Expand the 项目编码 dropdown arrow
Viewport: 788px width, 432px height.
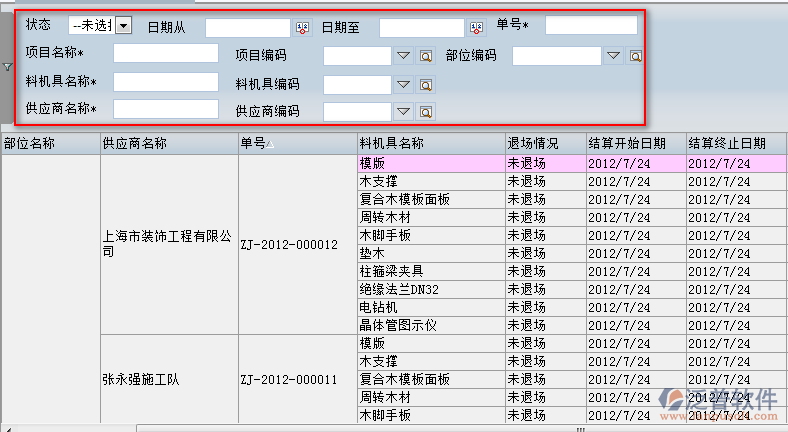pyautogui.click(x=404, y=57)
